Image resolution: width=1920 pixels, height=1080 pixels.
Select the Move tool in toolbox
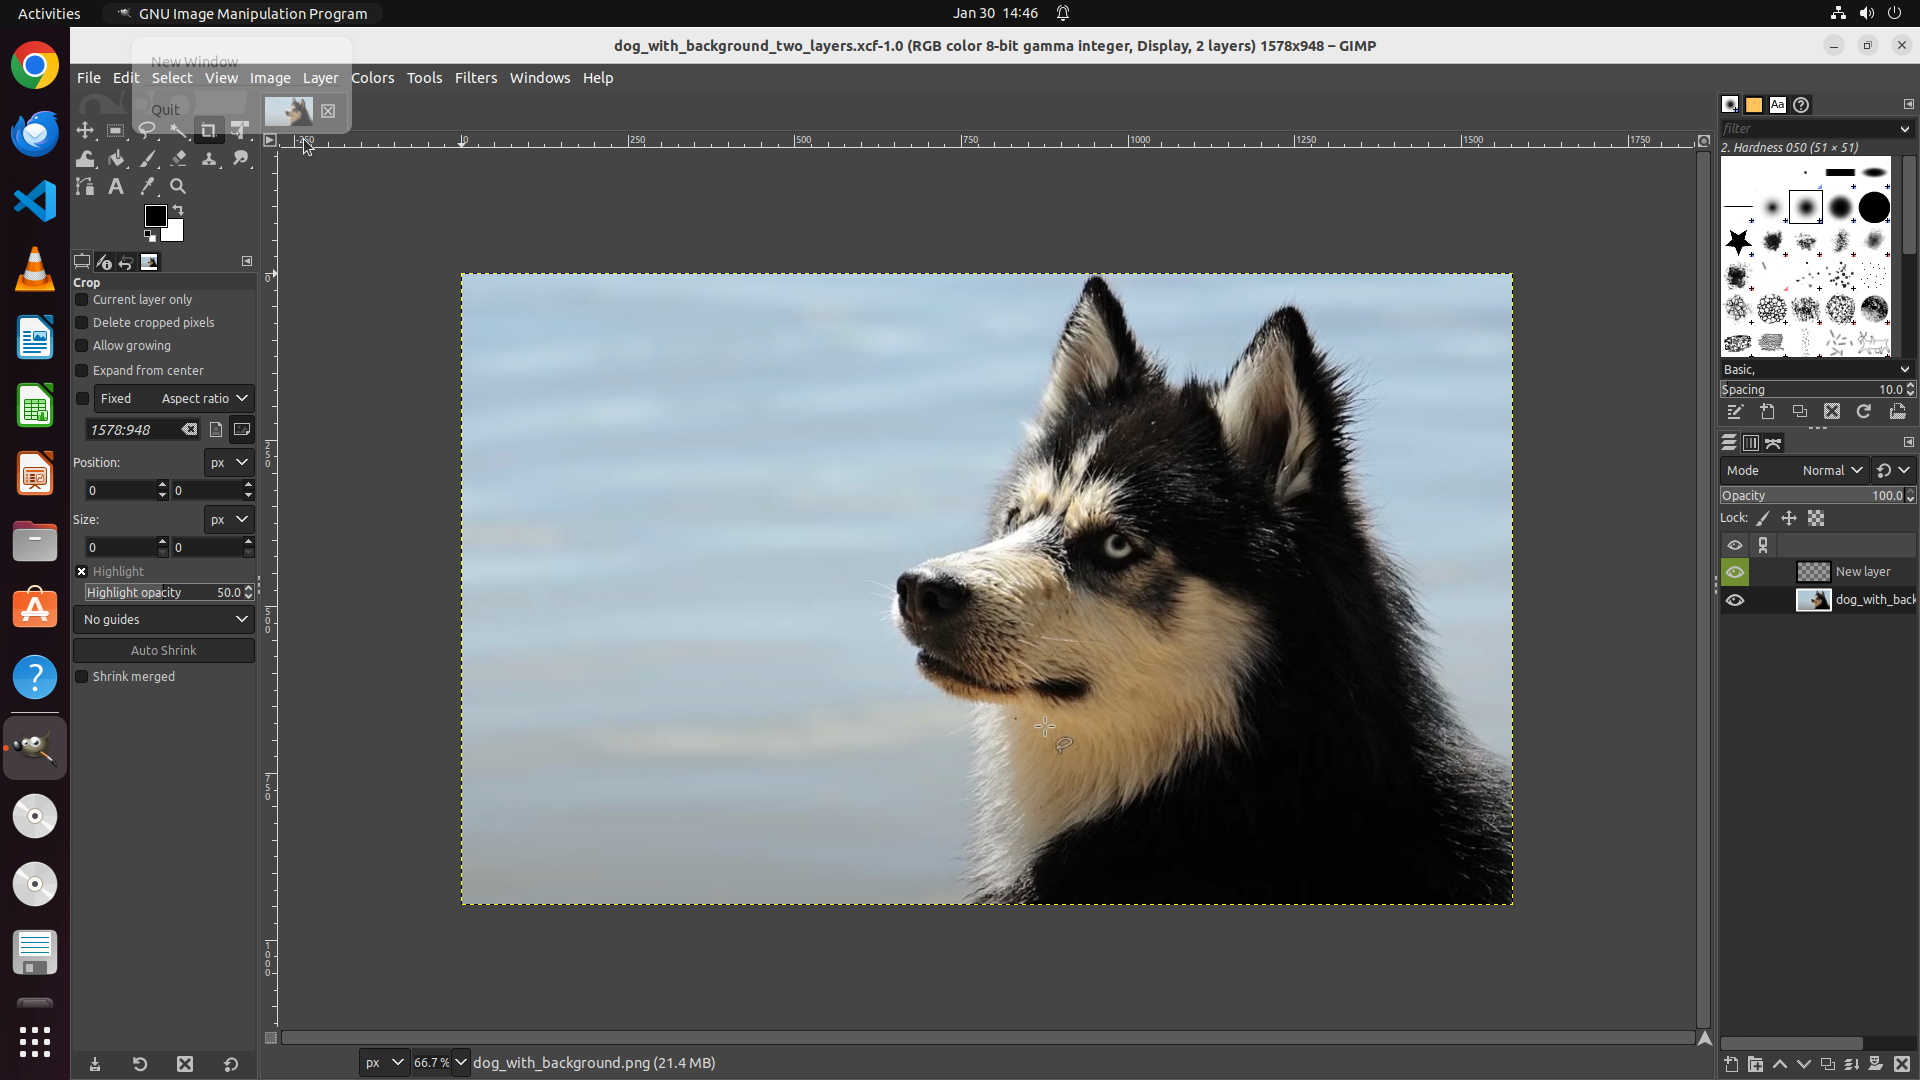click(85, 130)
